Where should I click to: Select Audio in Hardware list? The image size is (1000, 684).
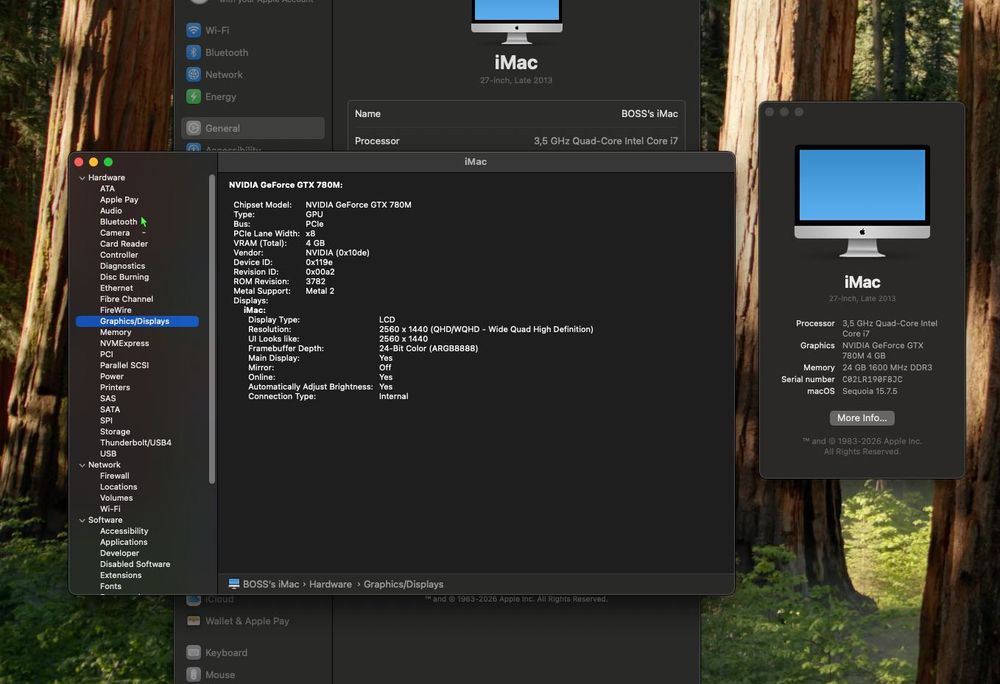coord(110,210)
